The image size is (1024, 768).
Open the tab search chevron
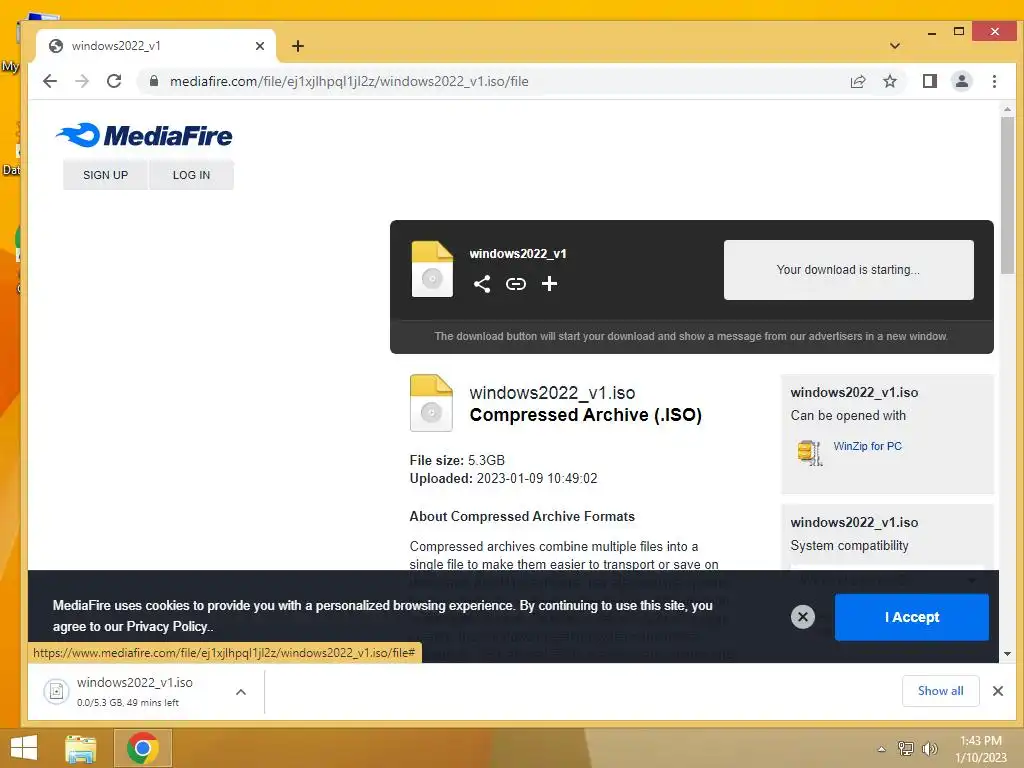[x=895, y=46]
